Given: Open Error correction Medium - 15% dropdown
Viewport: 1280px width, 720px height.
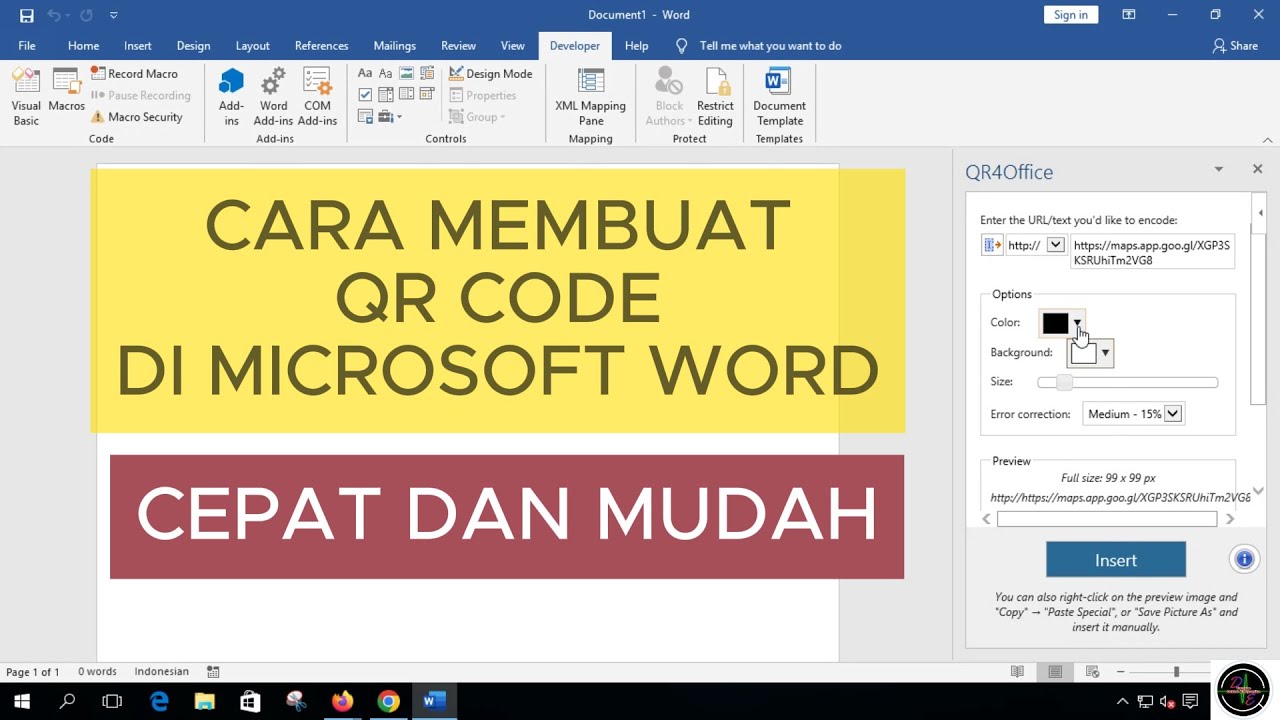Looking at the screenshot, I should [x=1134, y=414].
